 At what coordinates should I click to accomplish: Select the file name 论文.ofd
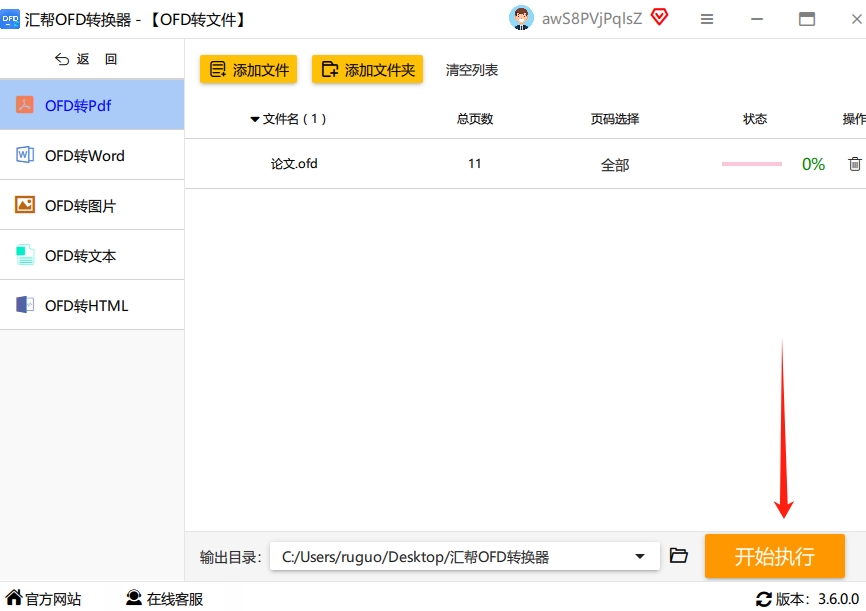pos(294,164)
